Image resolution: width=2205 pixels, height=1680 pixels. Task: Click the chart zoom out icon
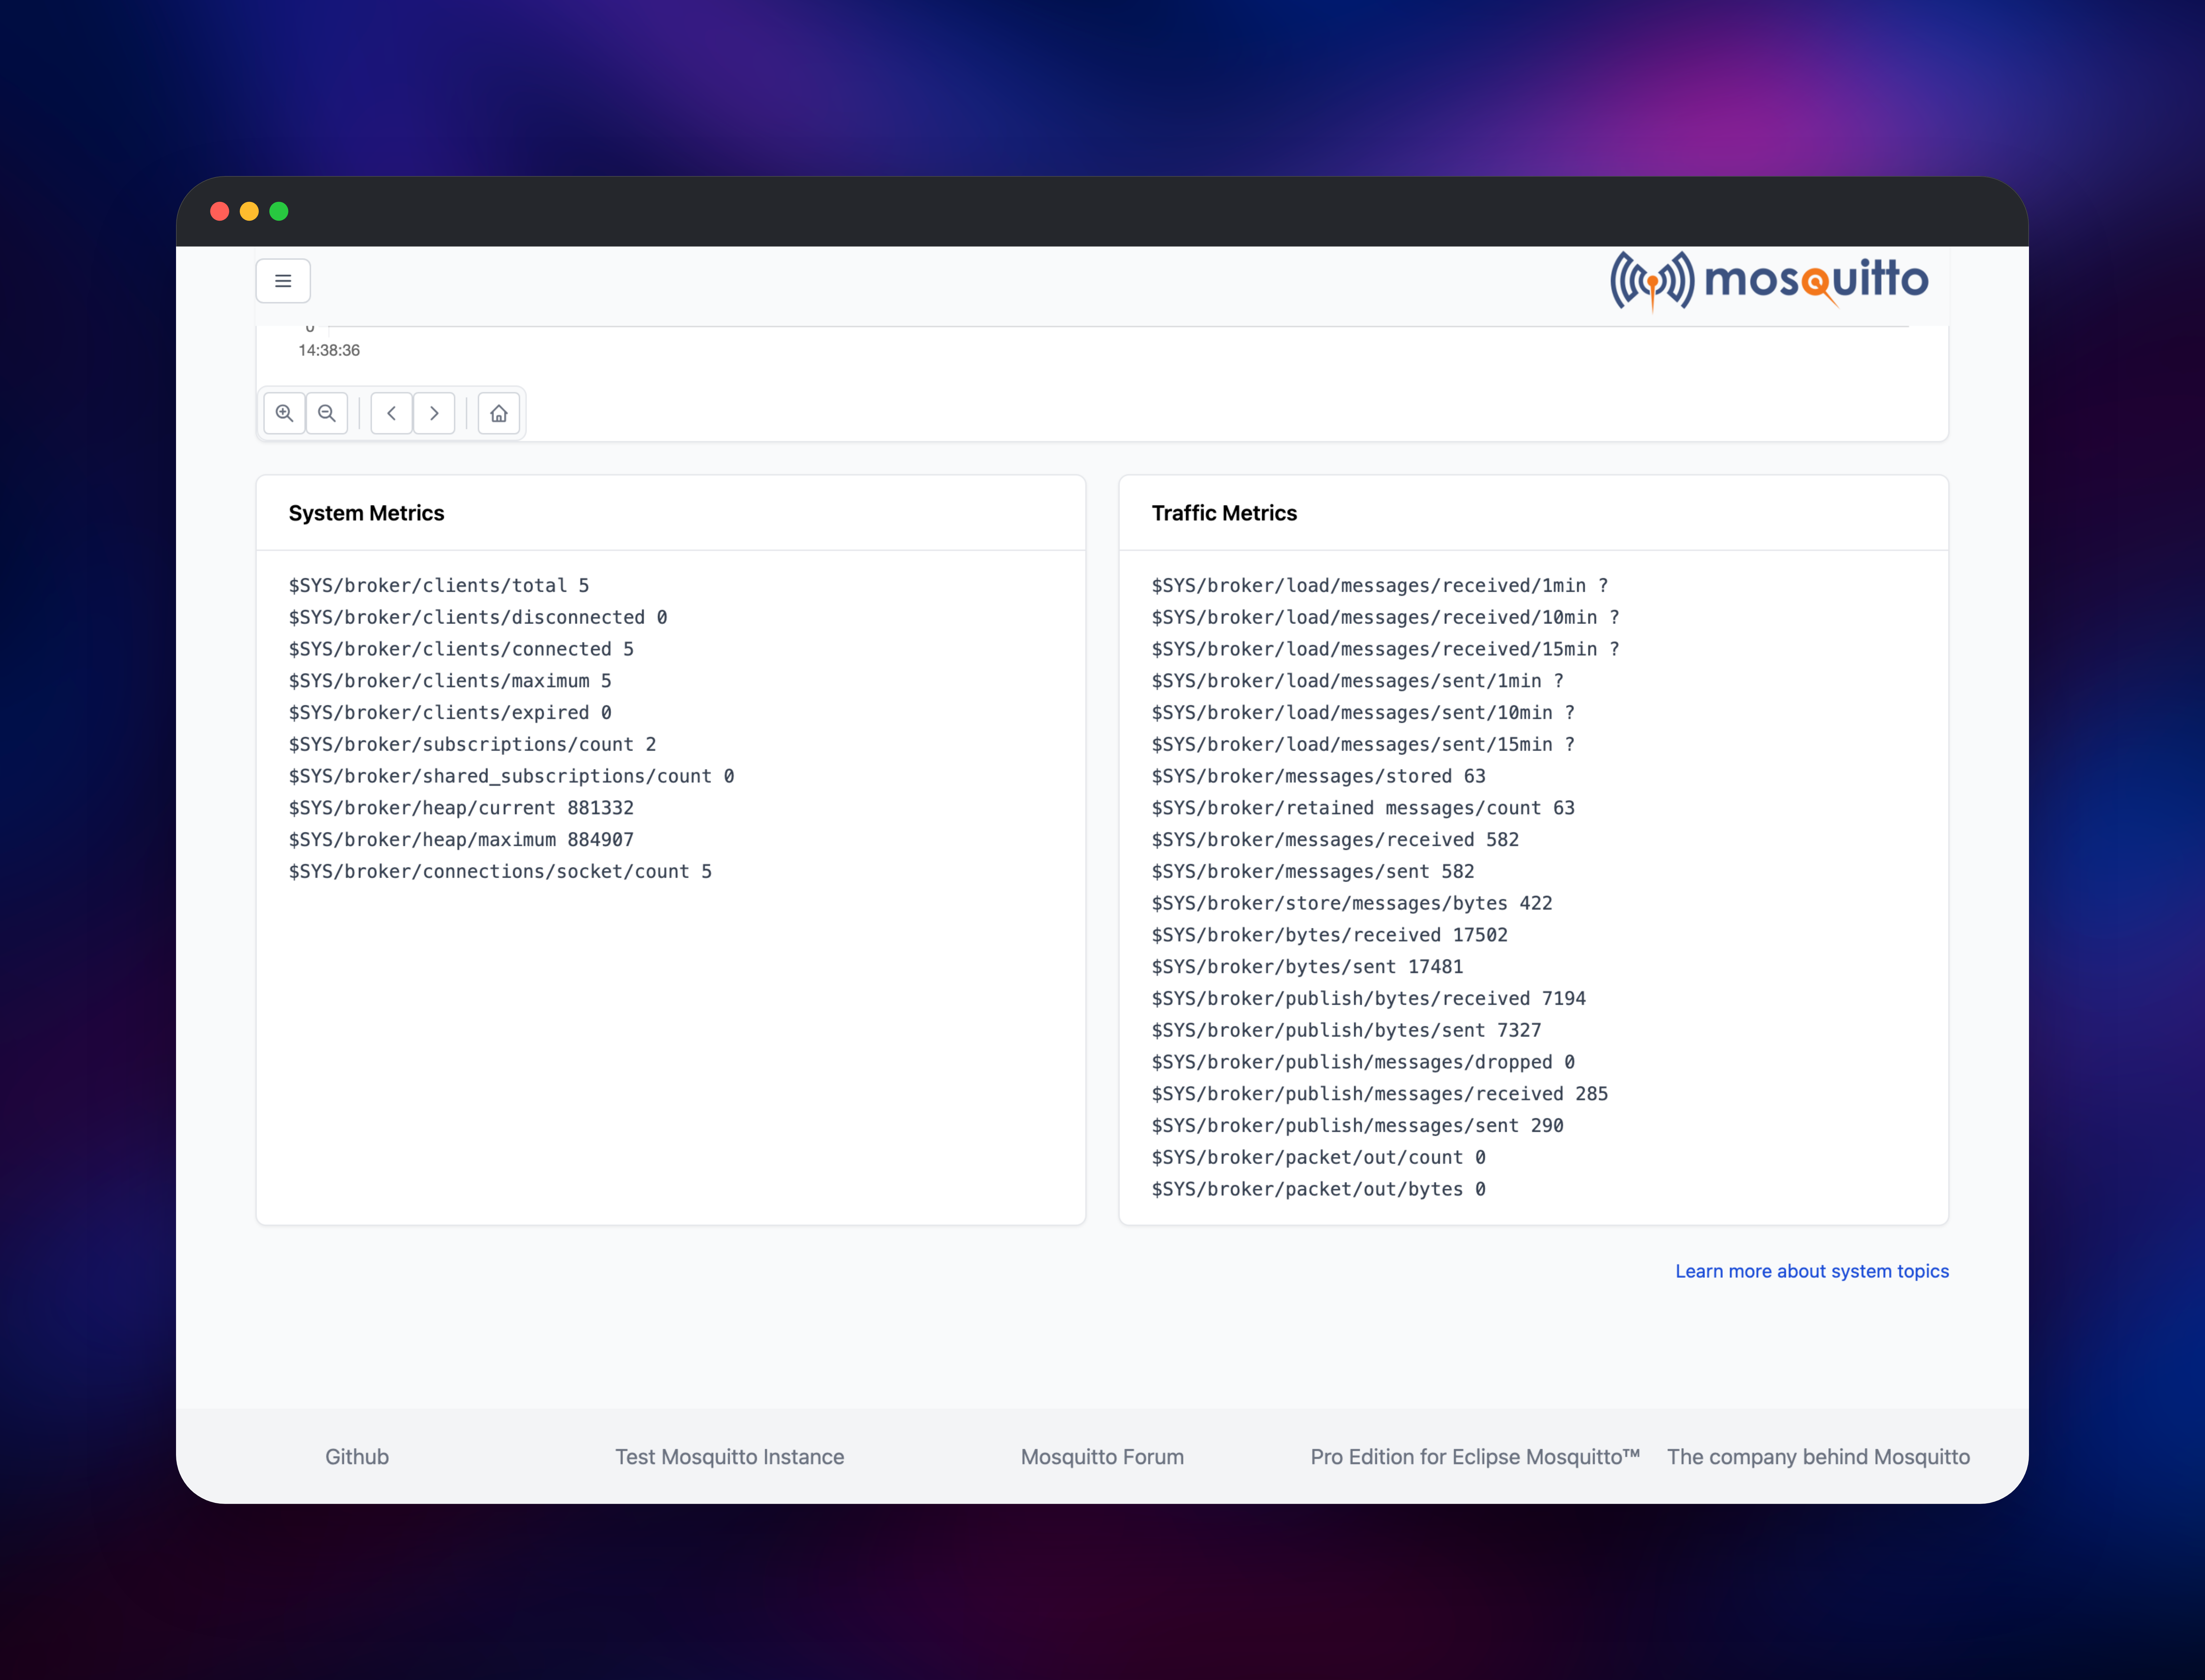click(x=327, y=413)
